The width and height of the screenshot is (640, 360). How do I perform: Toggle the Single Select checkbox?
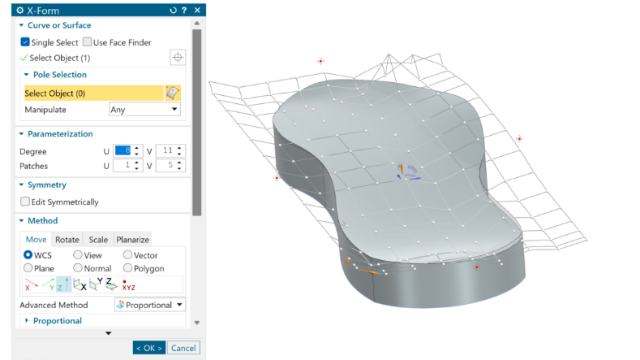pos(25,42)
